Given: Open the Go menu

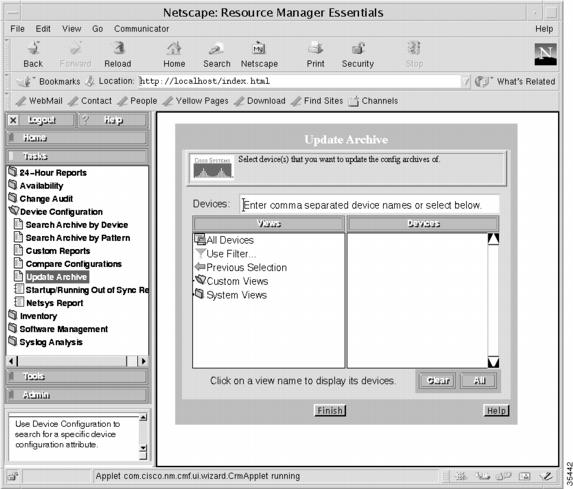Looking at the screenshot, I should point(97,29).
